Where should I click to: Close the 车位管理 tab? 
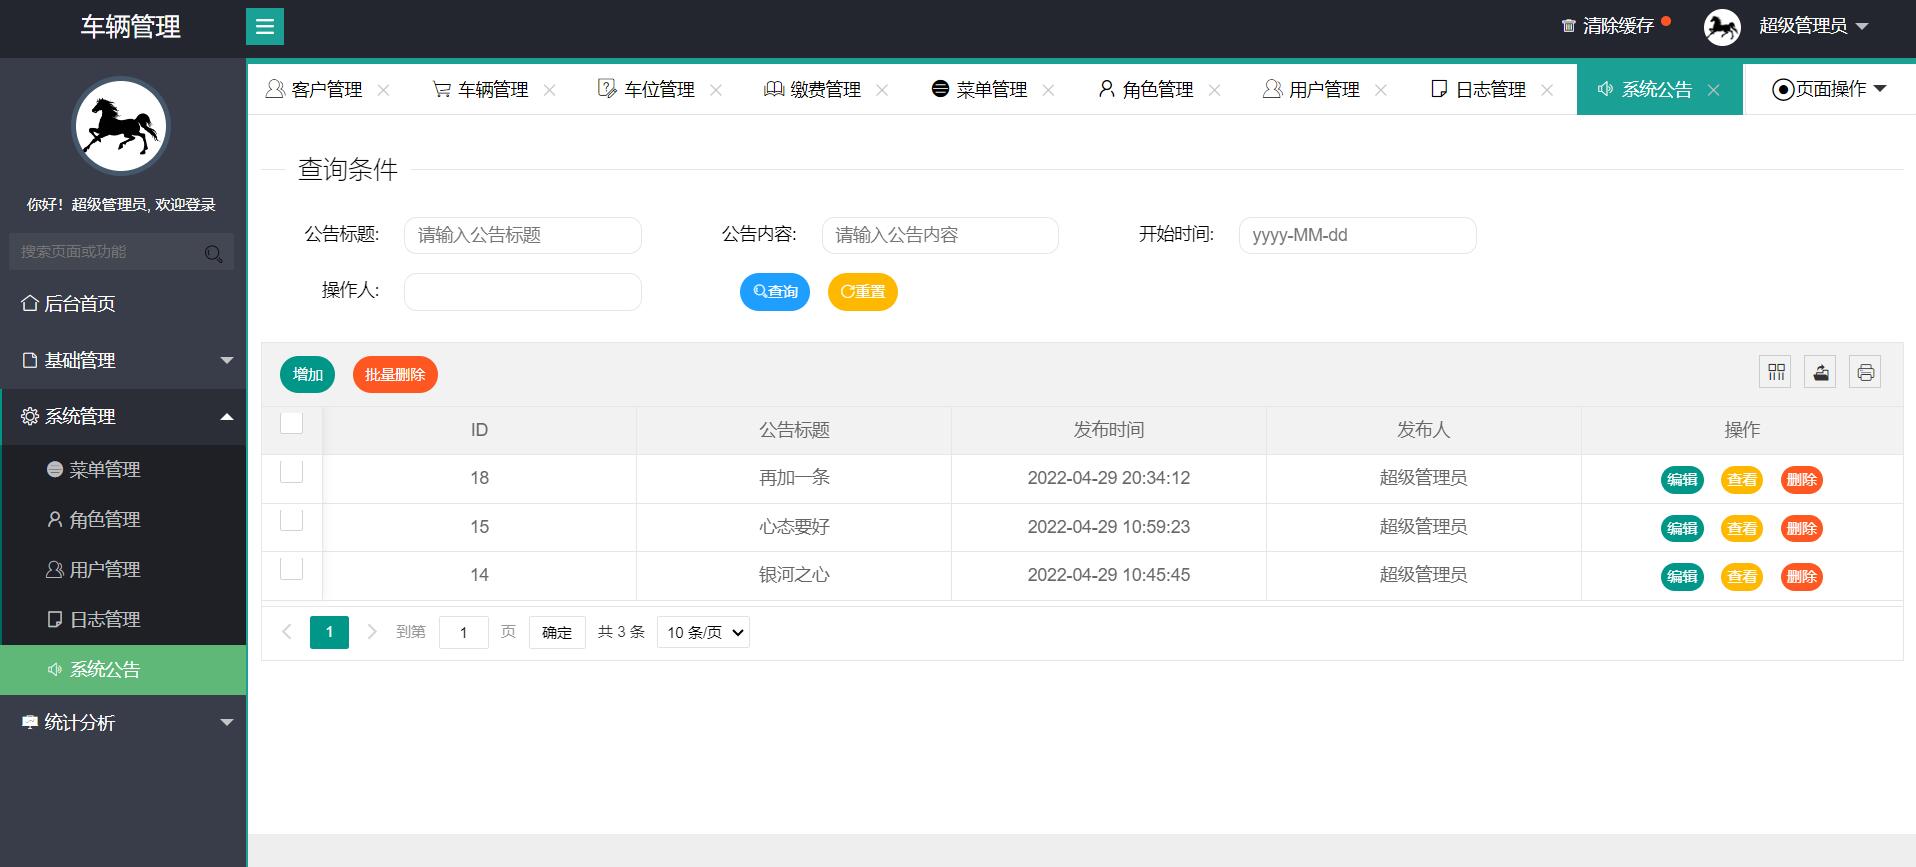point(716,90)
